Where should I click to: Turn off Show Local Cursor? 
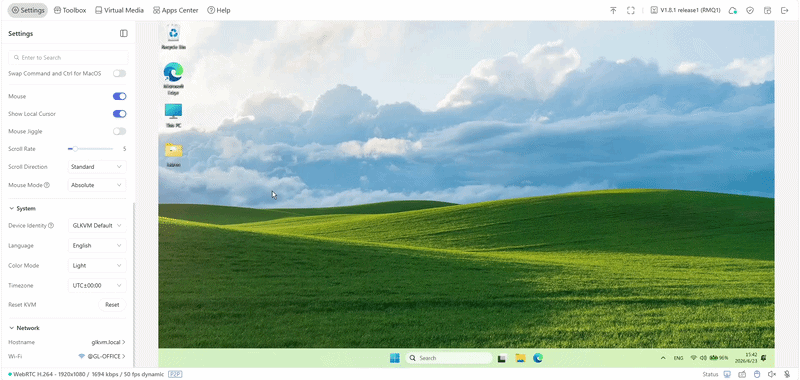click(x=119, y=114)
